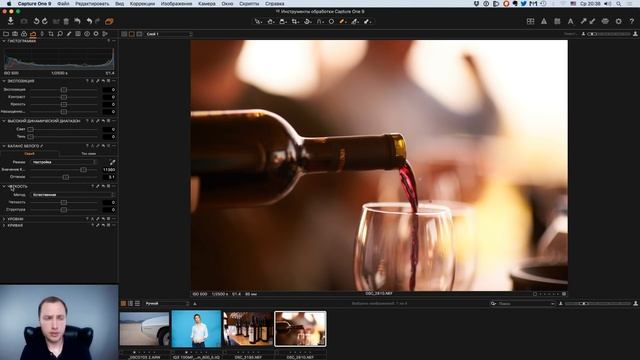Open the Composition crop tool tab icon

[x=51, y=34]
